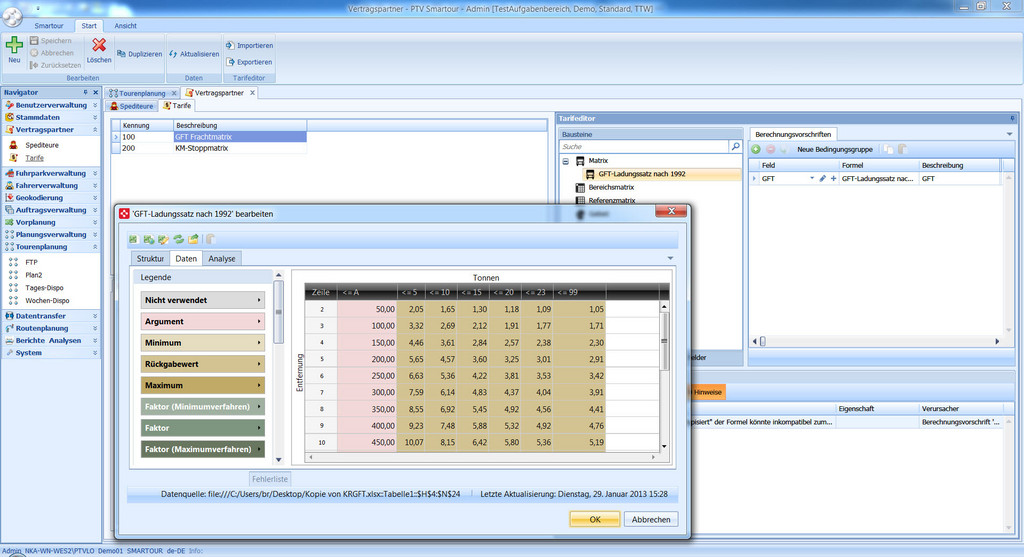Click the Suche field in Bausteine

click(x=644, y=146)
